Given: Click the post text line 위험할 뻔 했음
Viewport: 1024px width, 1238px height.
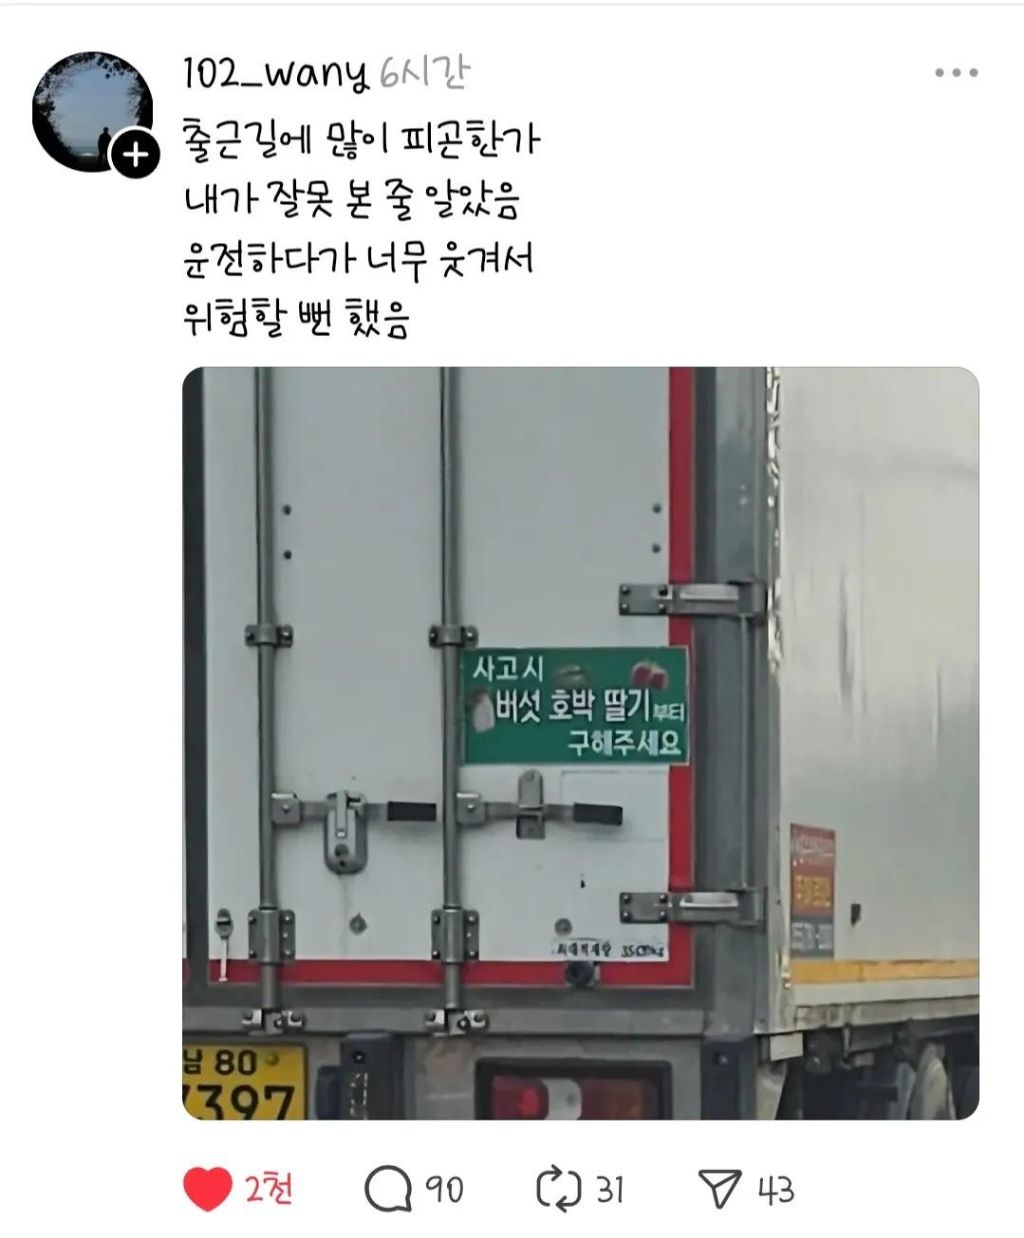Looking at the screenshot, I should pos(297,320).
